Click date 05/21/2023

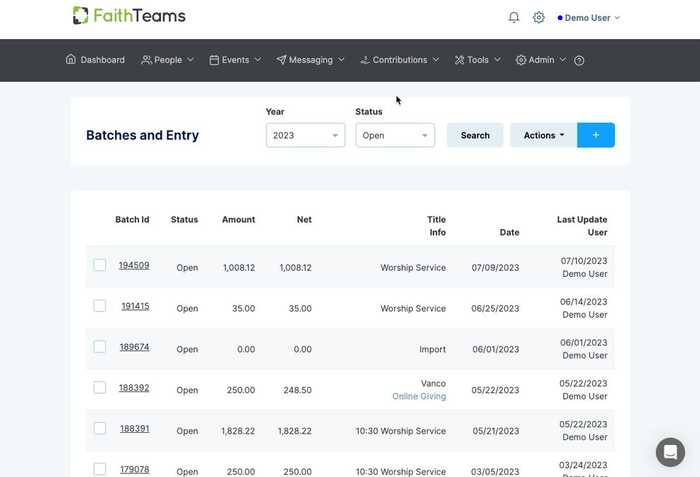[x=496, y=431]
